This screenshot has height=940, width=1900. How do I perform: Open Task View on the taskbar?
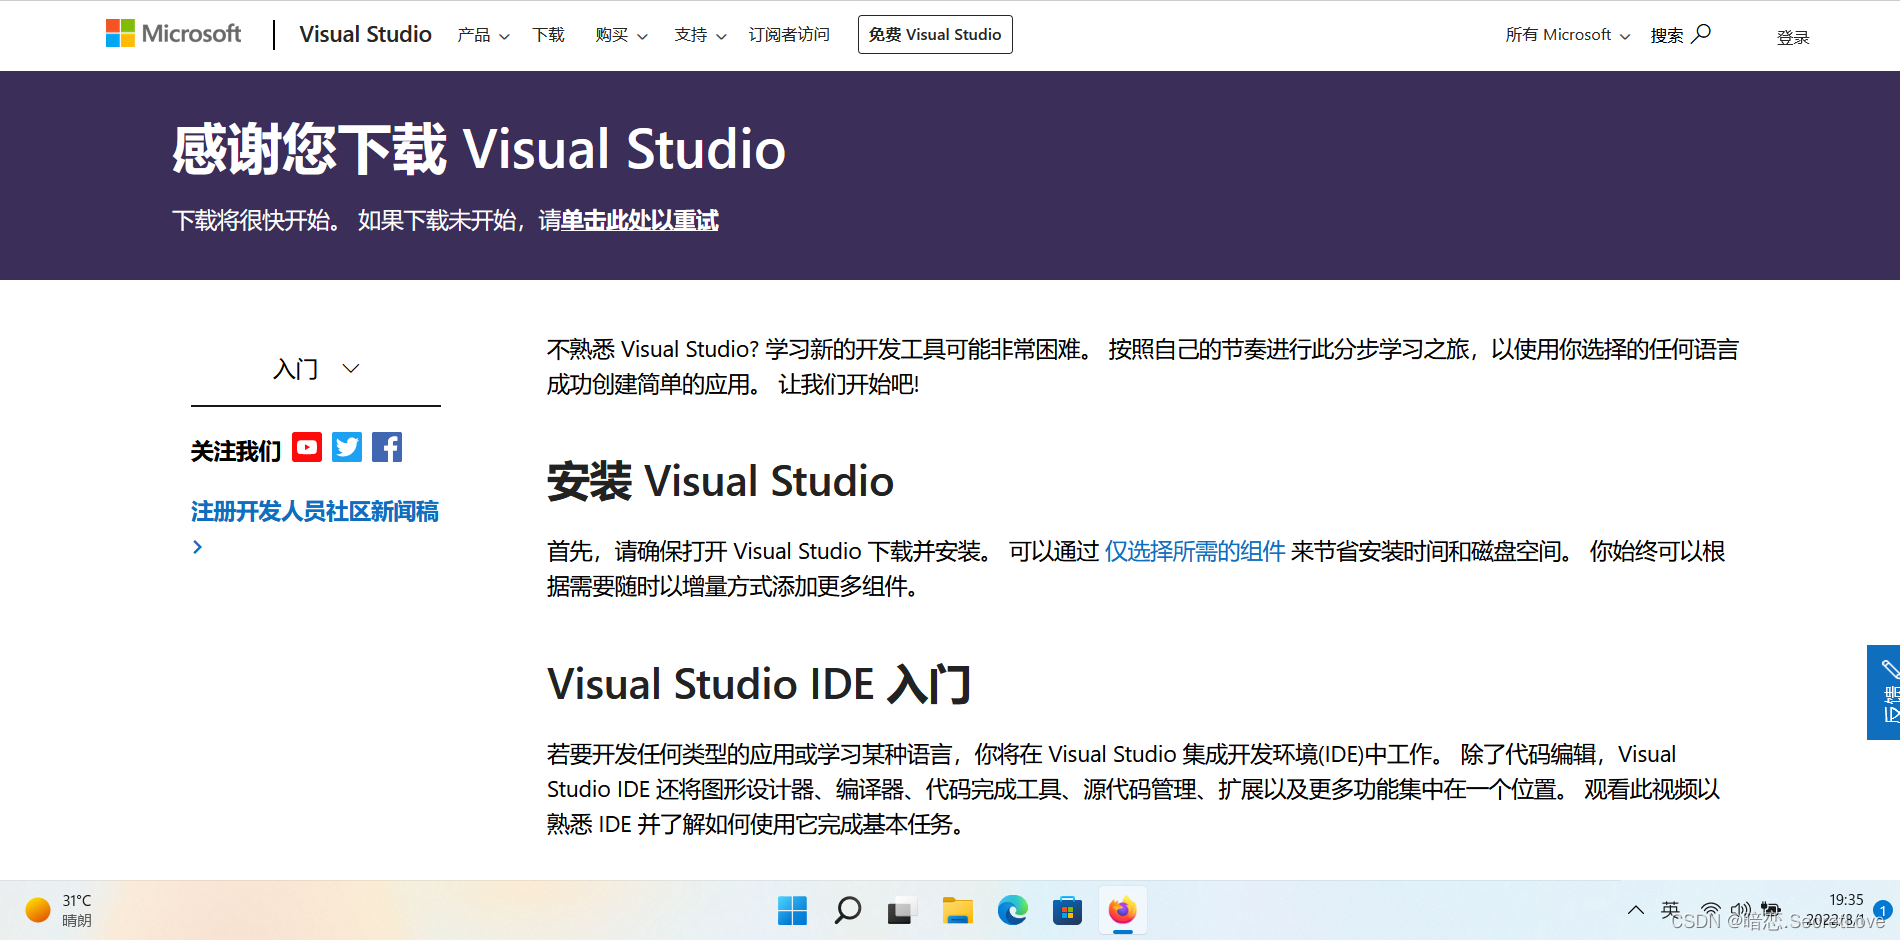click(x=900, y=911)
